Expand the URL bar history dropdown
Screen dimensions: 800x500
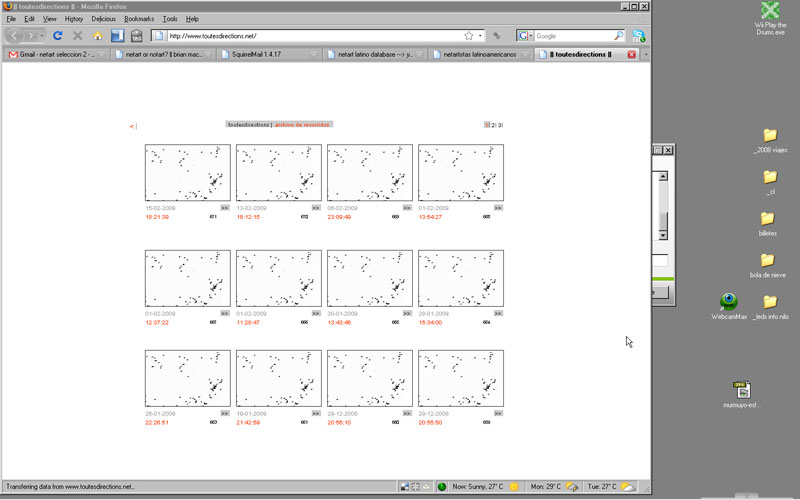(480, 36)
